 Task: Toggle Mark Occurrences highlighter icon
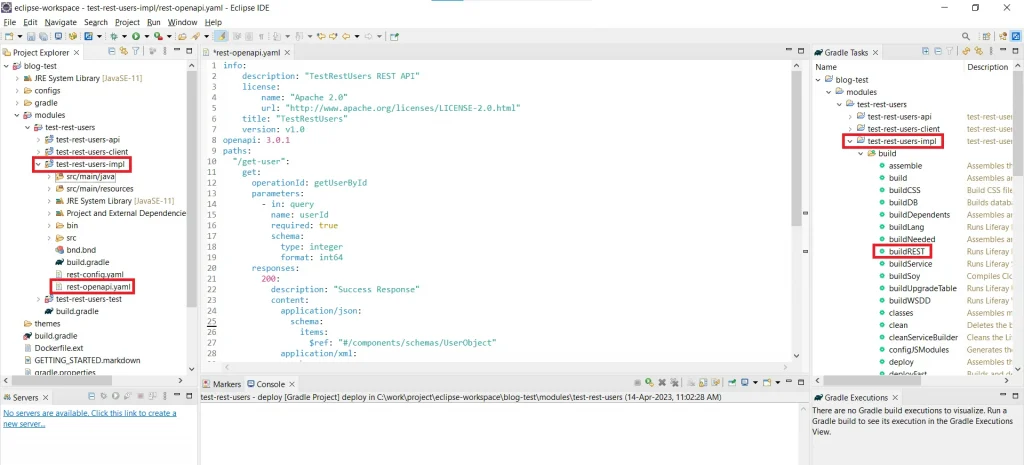click(x=221, y=37)
